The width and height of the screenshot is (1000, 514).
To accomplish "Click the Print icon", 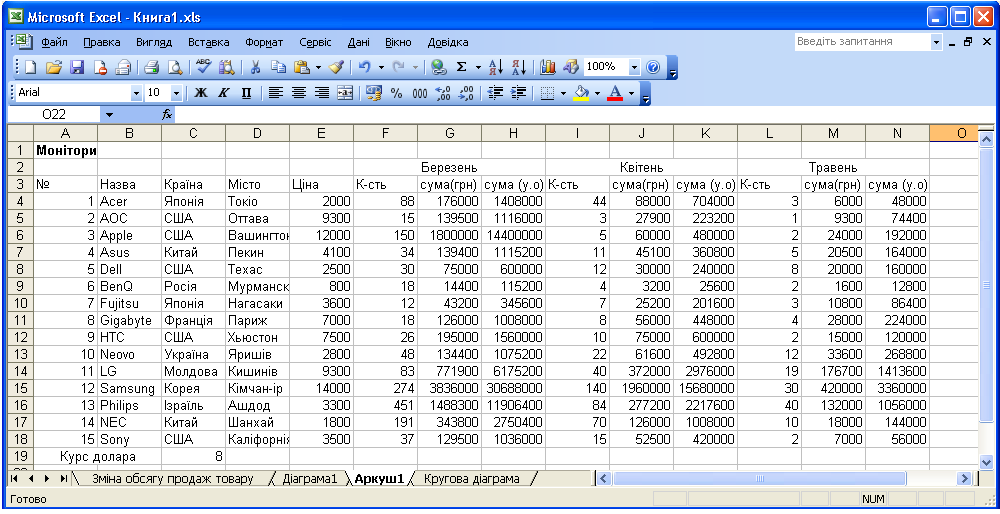I will pyautogui.click(x=151, y=67).
